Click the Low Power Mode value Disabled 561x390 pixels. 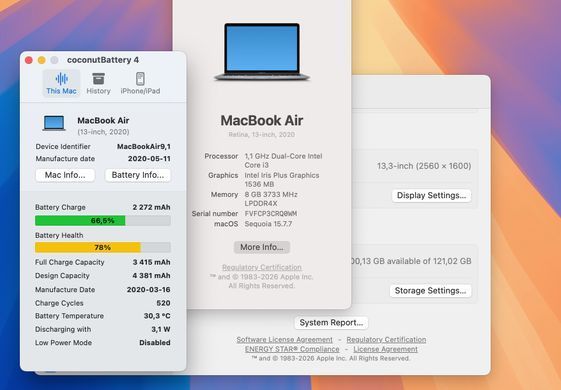pos(155,343)
